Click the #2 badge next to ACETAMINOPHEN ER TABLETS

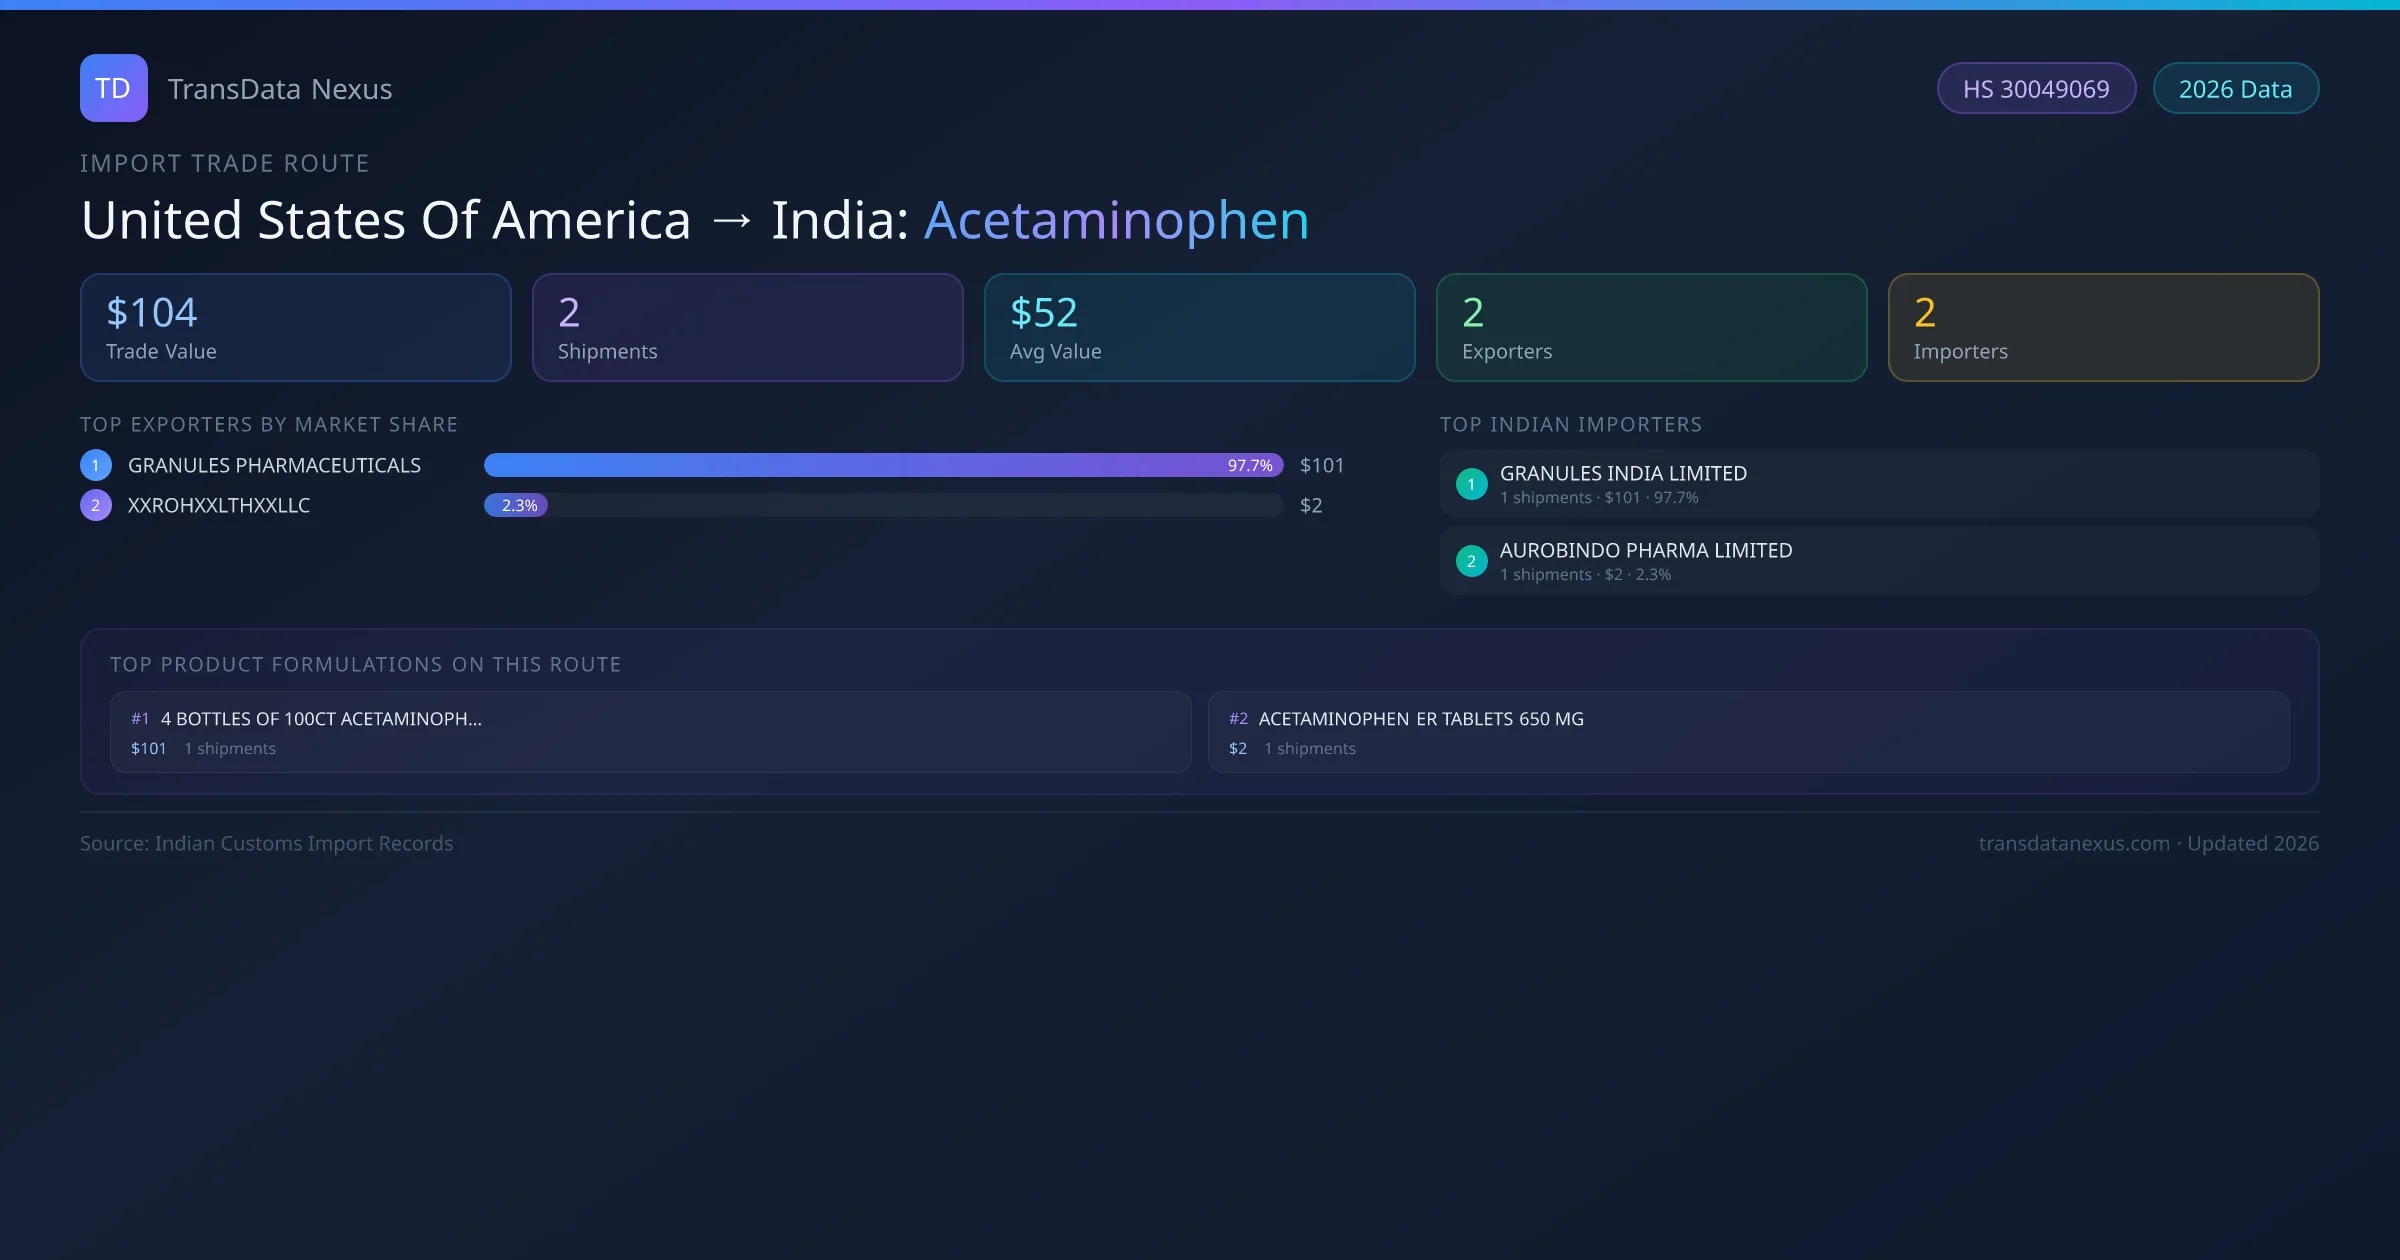tap(1239, 718)
